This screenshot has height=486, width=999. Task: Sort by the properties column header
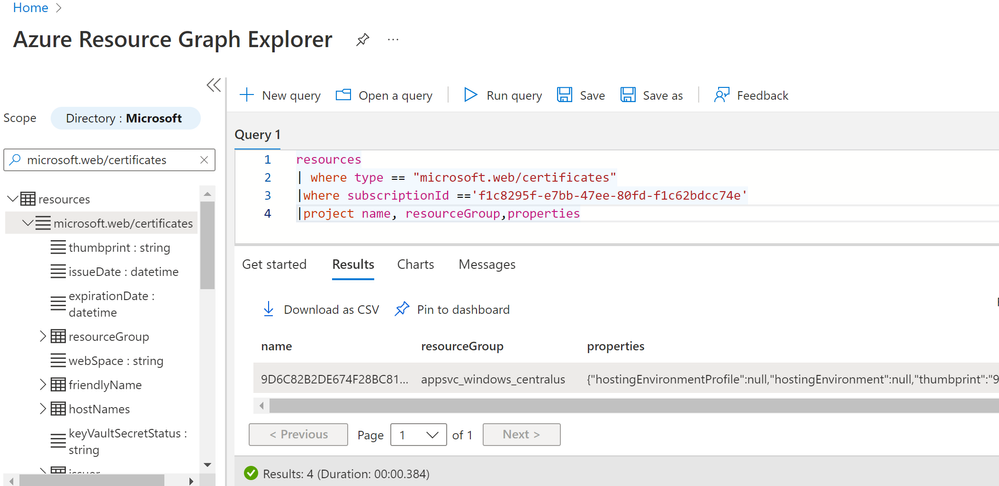point(615,347)
